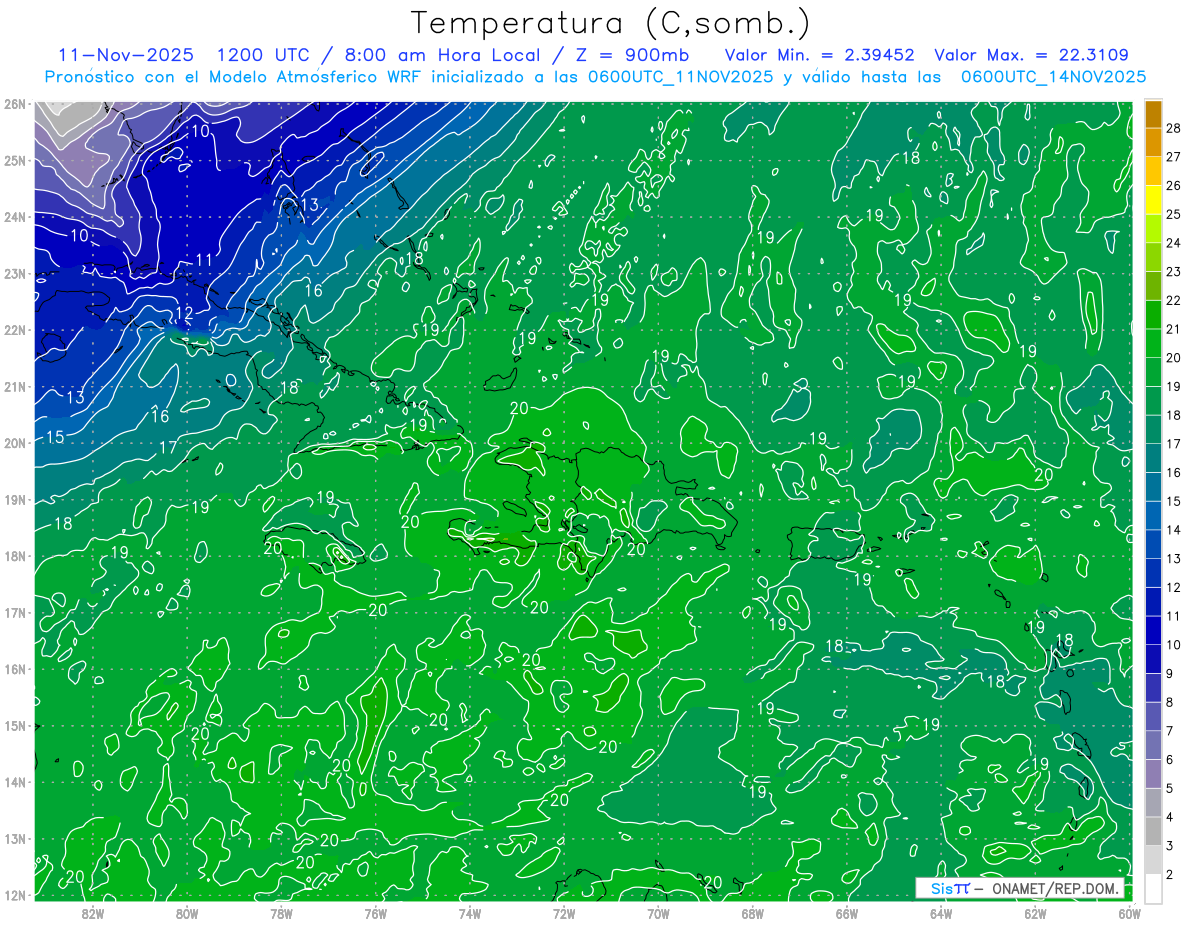The image size is (1200, 927).
Task: Click the latitude axis label "22N"
Action: 14,330
